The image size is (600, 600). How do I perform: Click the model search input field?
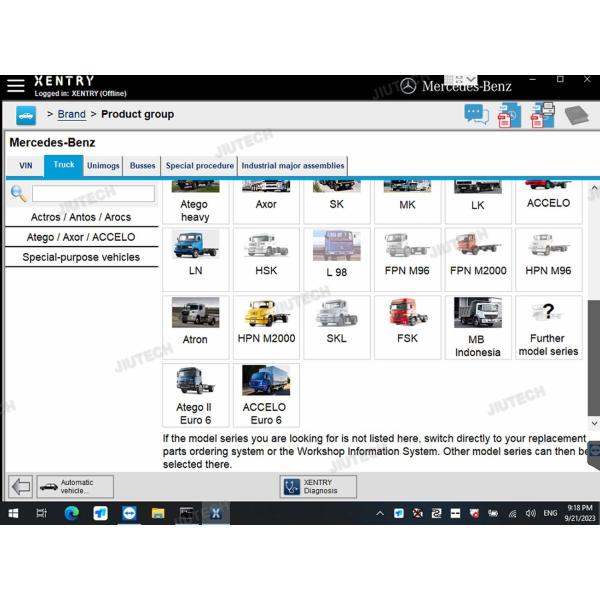pyautogui.click(x=93, y=194)
